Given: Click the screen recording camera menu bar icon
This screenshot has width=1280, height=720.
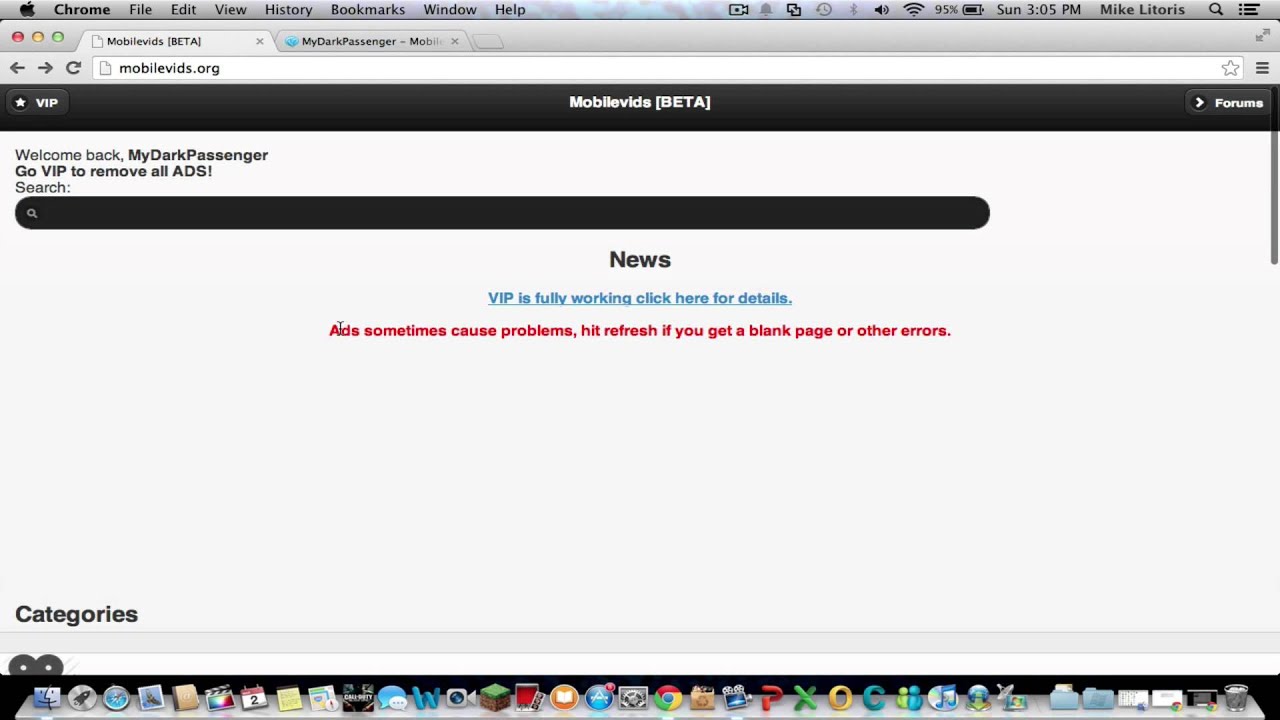Looking at the screenshot, I should pos(739,9).
